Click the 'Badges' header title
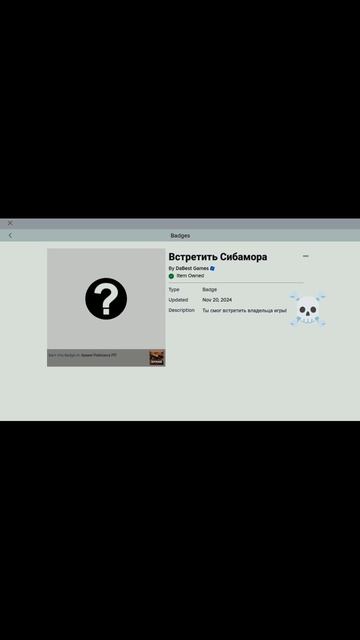 tap(180, 236)
